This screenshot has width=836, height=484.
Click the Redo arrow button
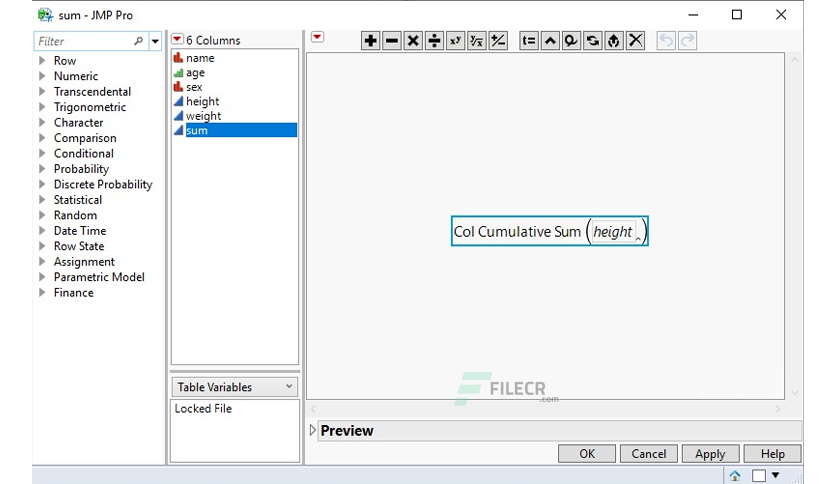click(687, 41)
